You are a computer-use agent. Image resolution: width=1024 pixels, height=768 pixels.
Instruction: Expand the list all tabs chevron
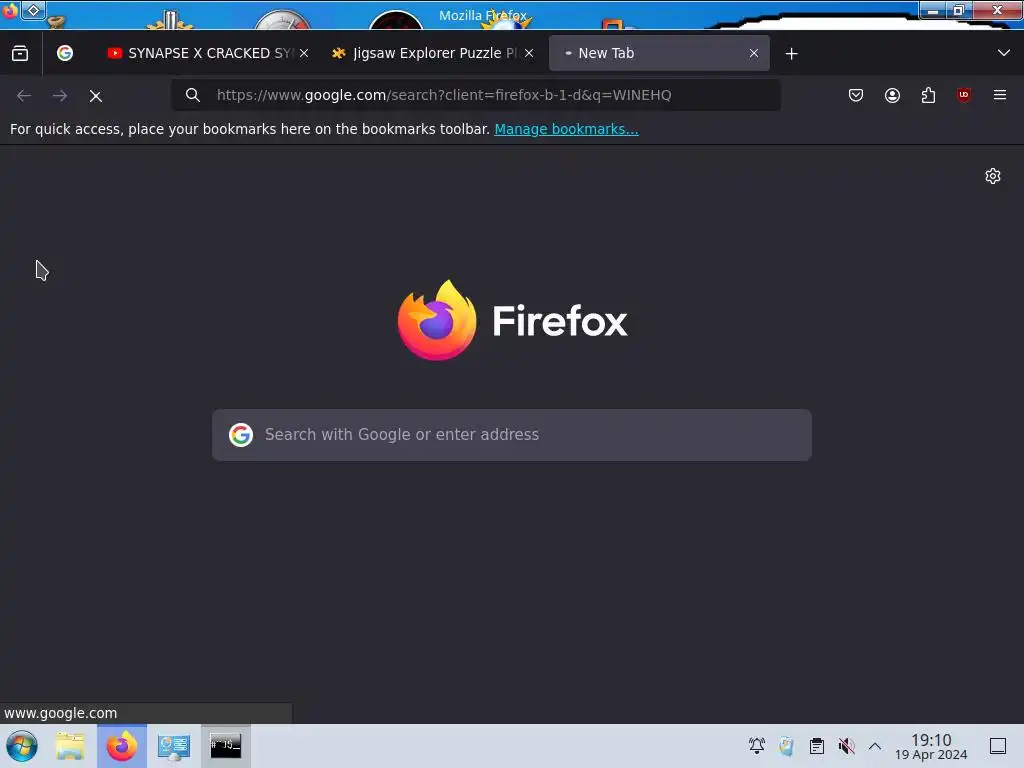tap(1004, 53)
